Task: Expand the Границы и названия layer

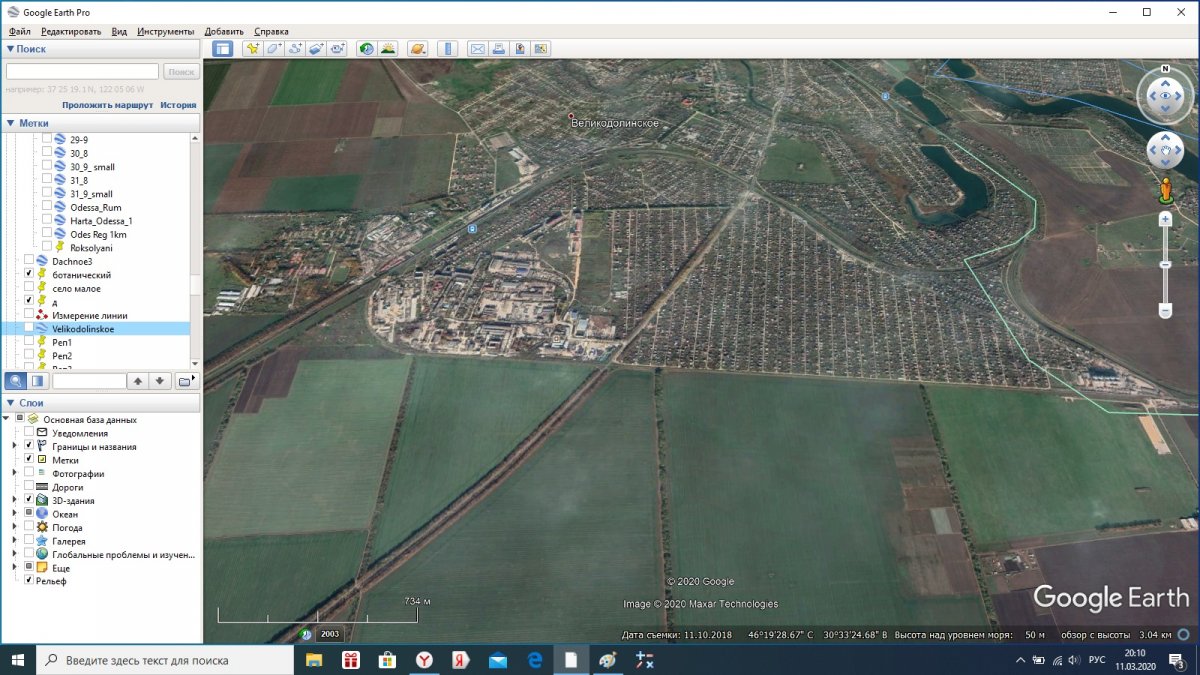Action: [x=14, y=446]
